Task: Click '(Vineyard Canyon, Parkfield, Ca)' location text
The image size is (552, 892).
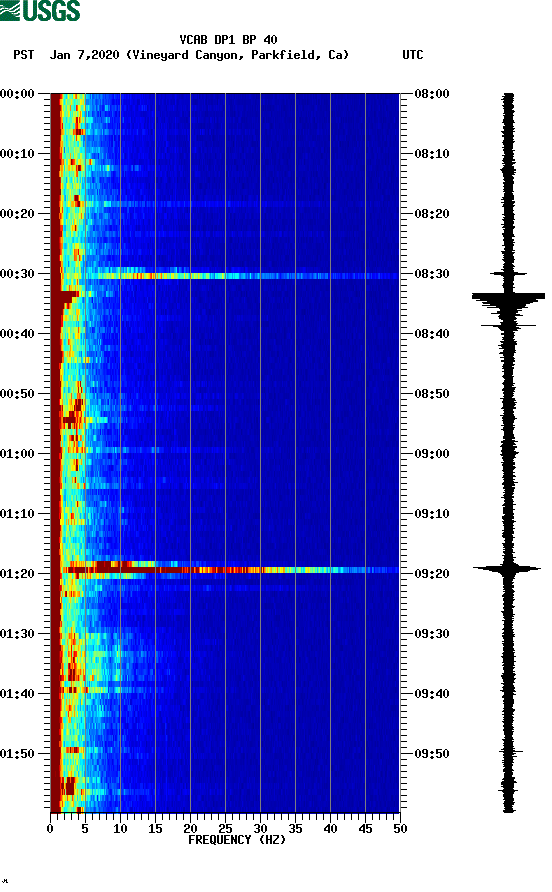Action: point(237,55)
